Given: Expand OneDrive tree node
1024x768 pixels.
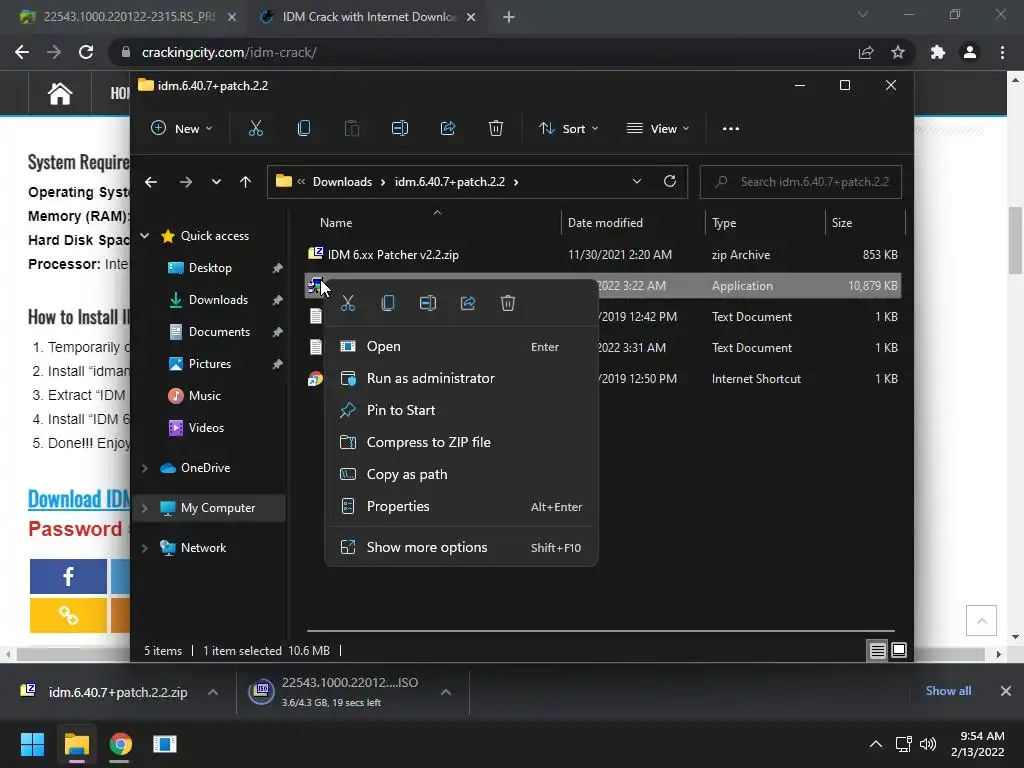Looking at the screenshot, I should [145, 468].
